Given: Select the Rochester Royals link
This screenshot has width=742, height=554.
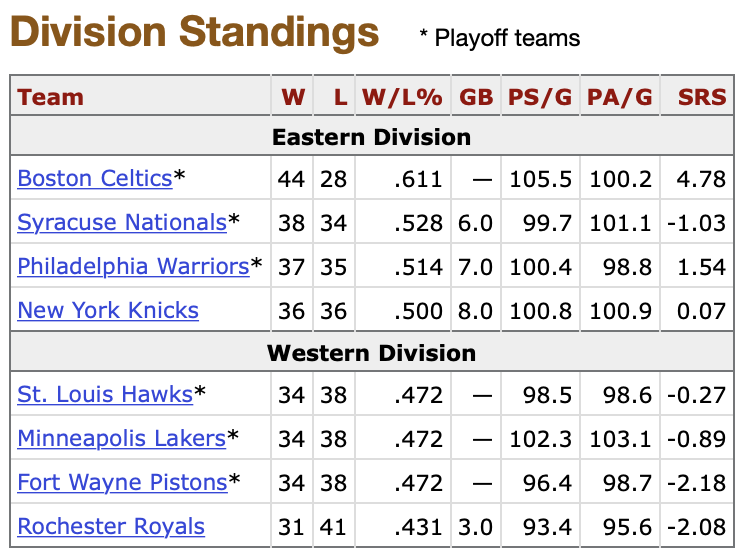Looking at the screenshot, I should [111, 527].
